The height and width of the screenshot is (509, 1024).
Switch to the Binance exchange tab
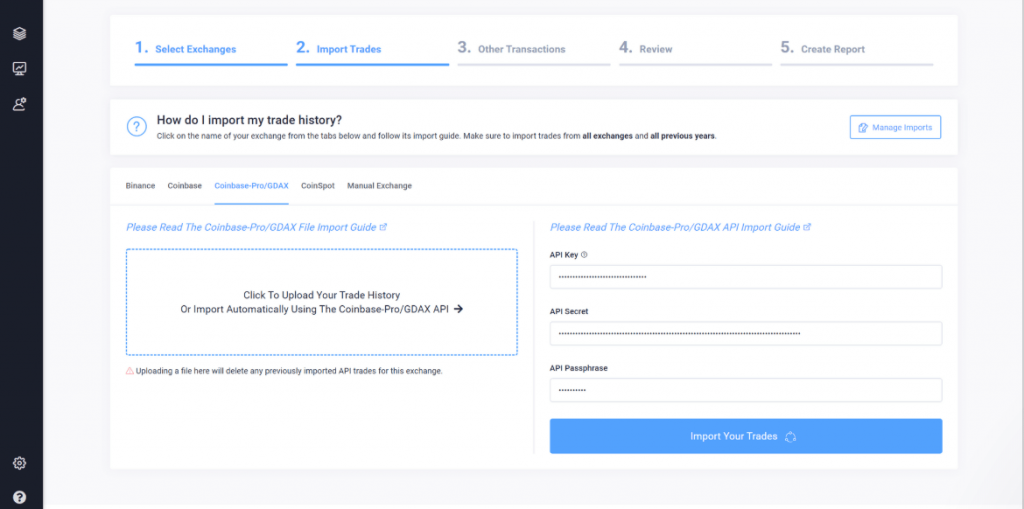pos(140,186)
